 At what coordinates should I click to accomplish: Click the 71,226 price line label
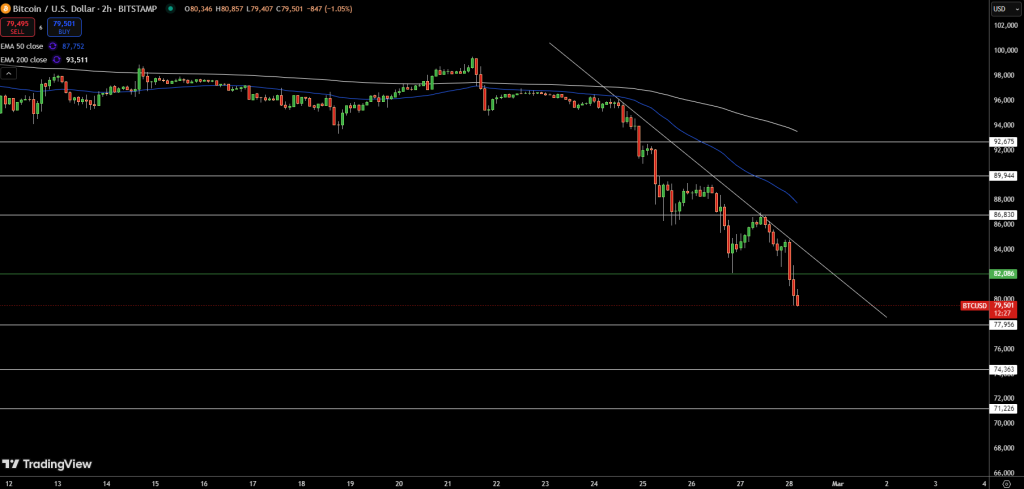(x=1003, y=409)
